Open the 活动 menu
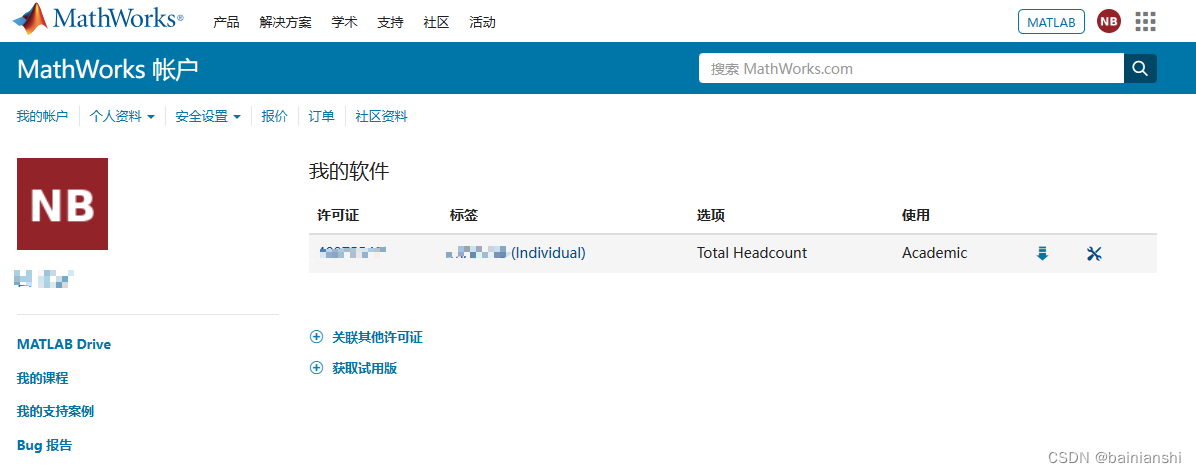This screenshot has width=1196, height=473. 482,22
